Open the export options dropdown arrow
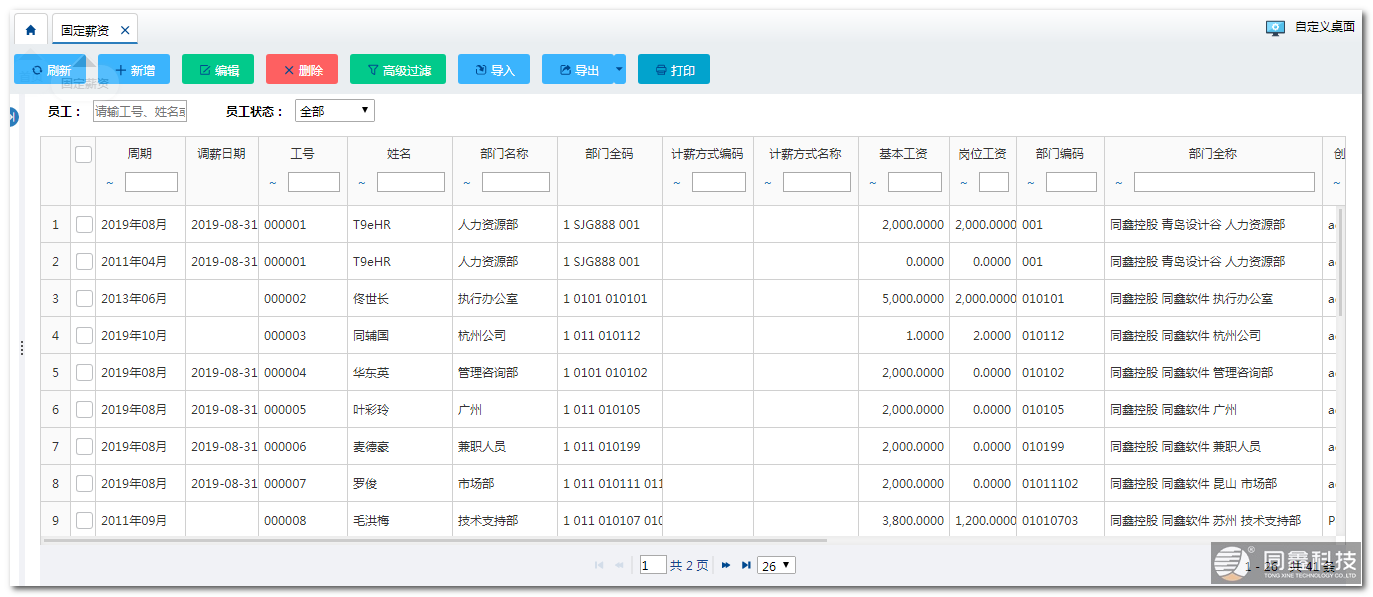 pos(619,70)
